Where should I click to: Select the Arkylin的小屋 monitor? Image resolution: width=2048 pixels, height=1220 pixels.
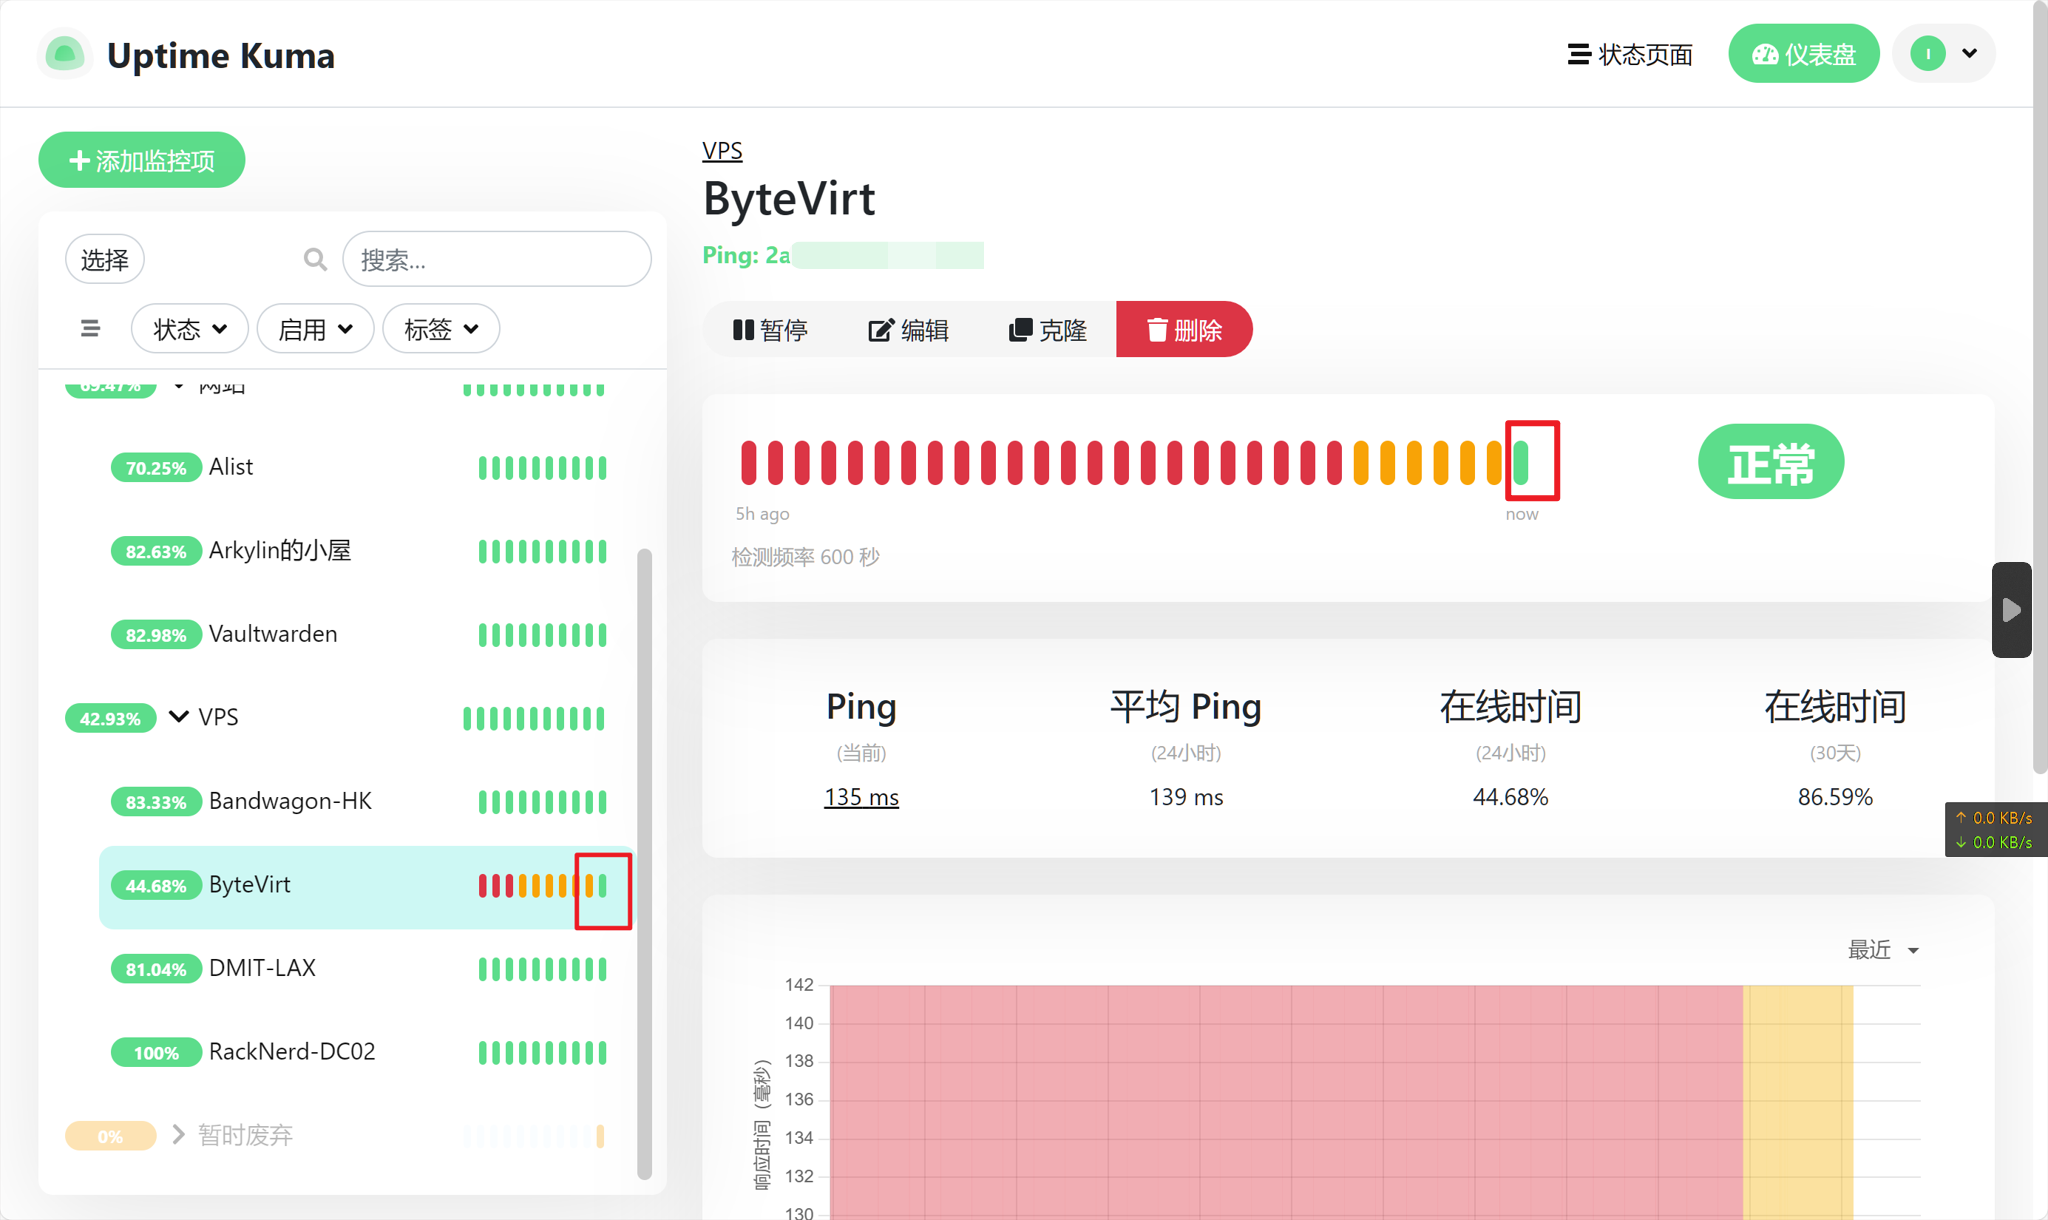click(x=367, y=551)
